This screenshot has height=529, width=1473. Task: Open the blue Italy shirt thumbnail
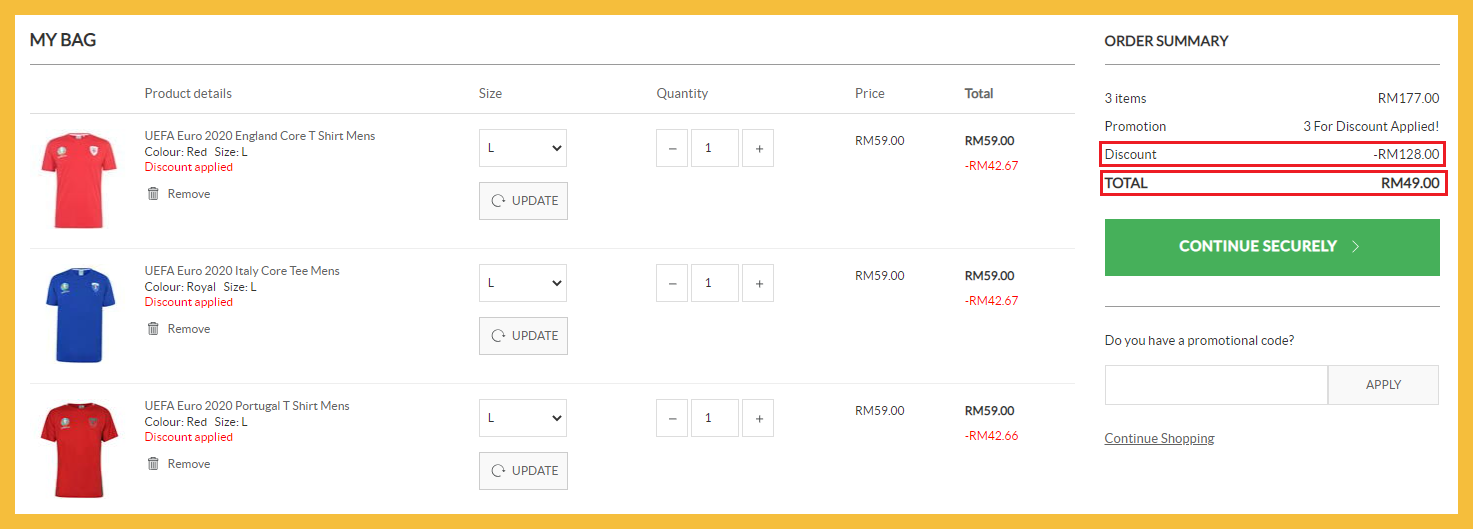click(x=80, y=314)
